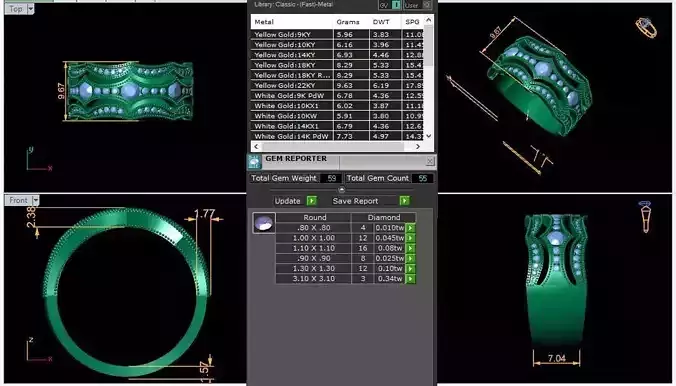
Task: Click the 7.04 dimension in bottom-right viewport
Action: (557, 358)
